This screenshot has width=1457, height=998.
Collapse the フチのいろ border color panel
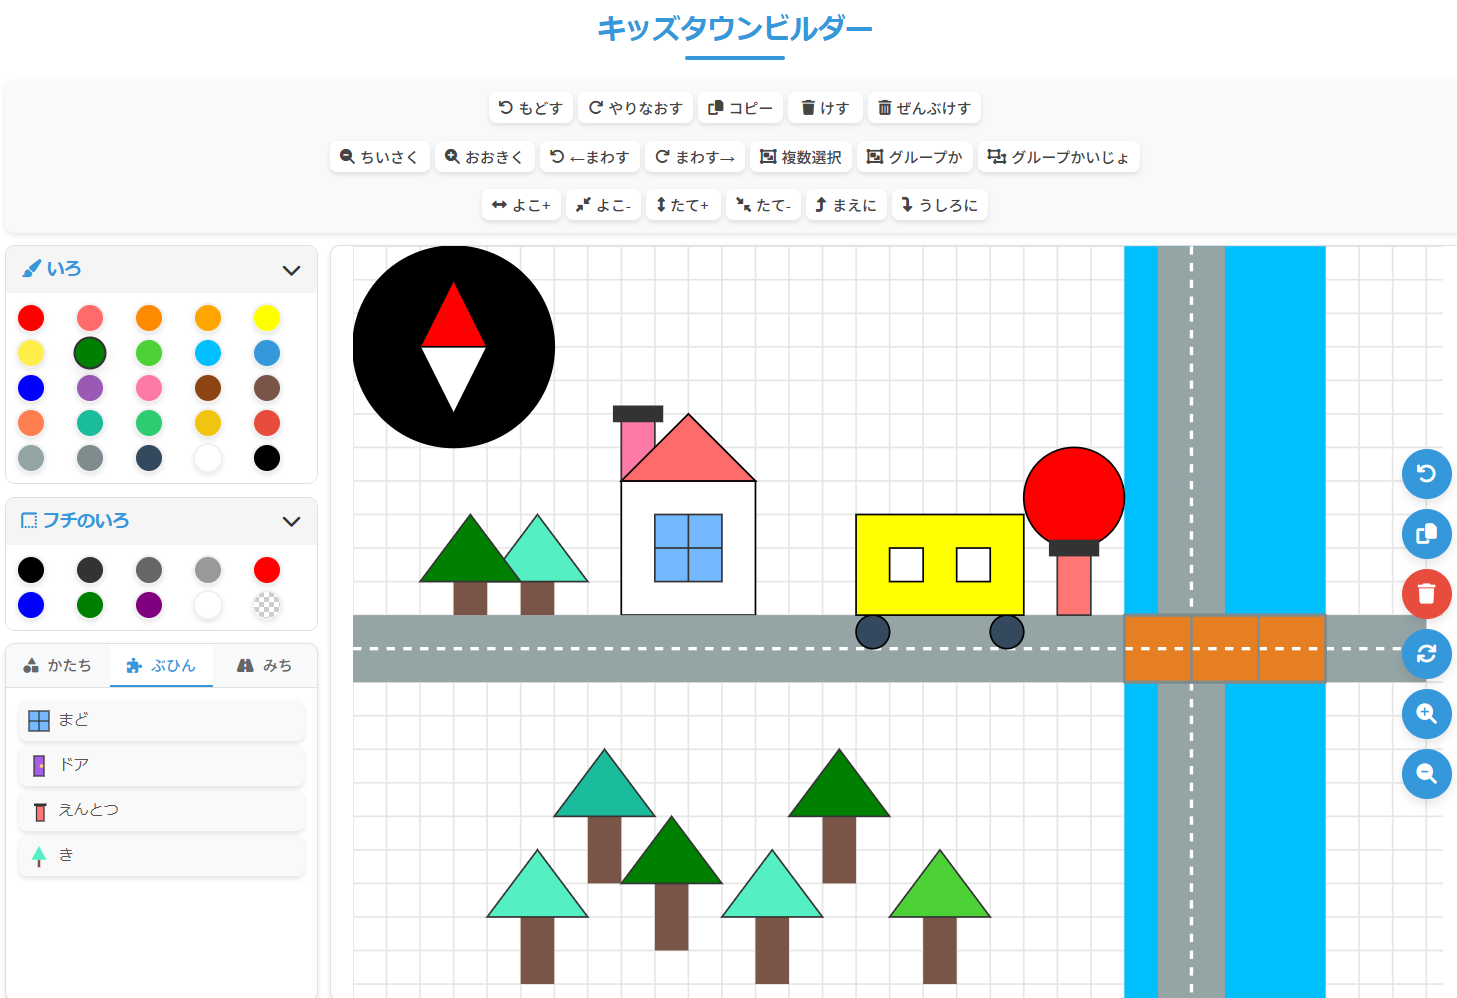(291, 521)
